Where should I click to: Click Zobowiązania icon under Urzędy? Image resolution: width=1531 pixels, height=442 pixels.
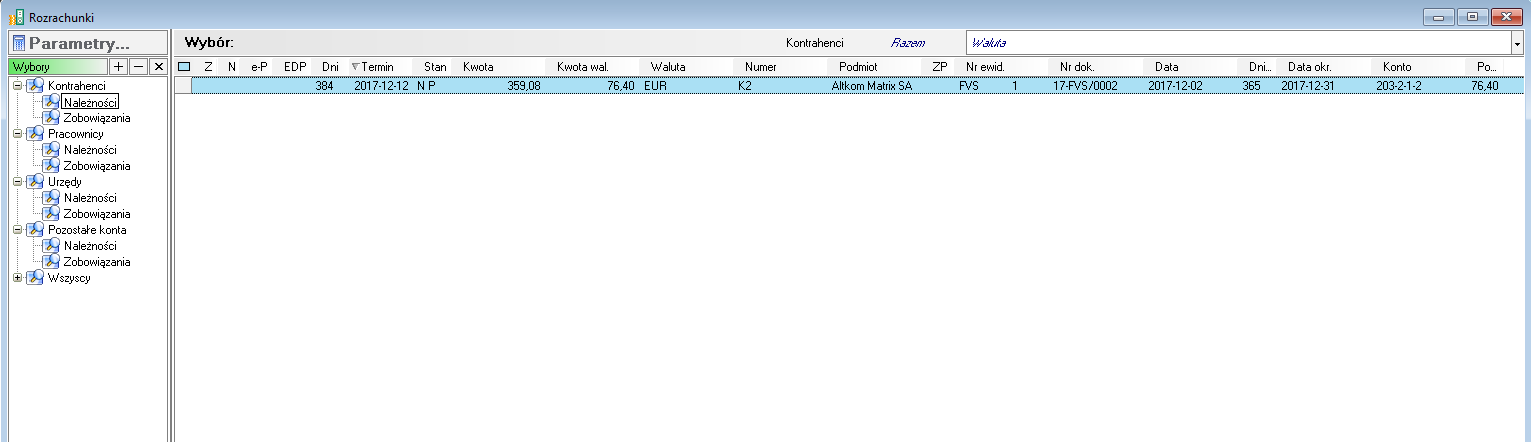(51, 214)
